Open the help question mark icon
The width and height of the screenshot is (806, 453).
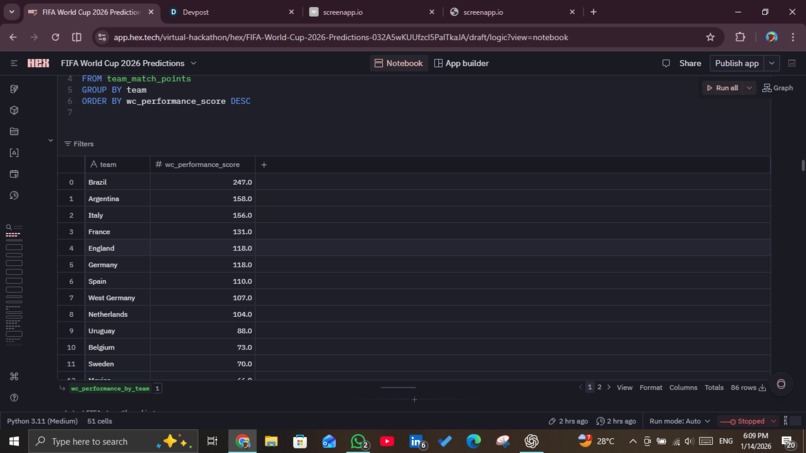click(14, 397)
